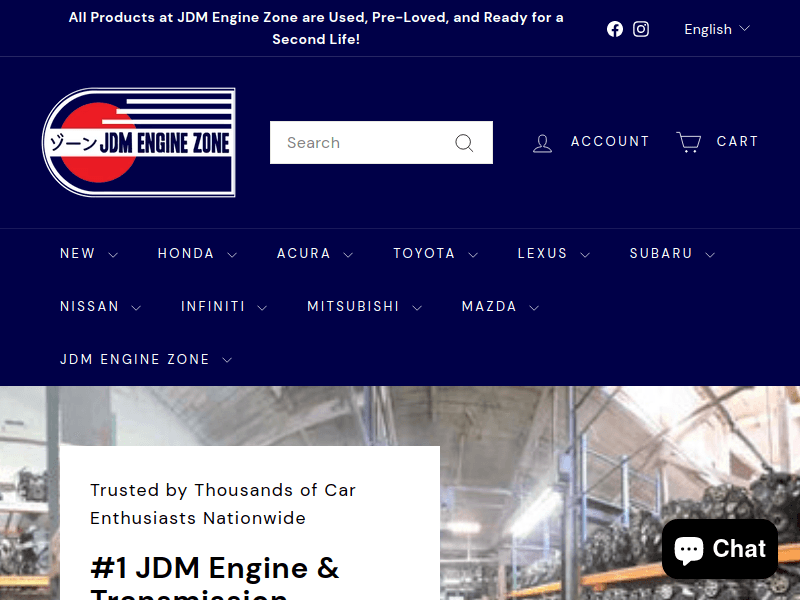The width and height of the screenshot is (800, 600).
Task: Open the Facebook page icon
Action: coord(614,29)
